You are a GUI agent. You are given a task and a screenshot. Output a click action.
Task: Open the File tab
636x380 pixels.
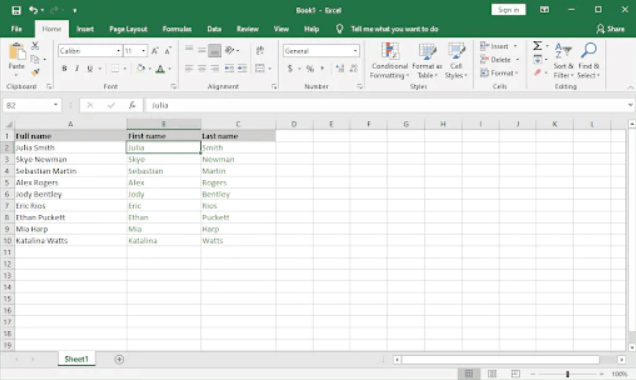click(17, 29)
